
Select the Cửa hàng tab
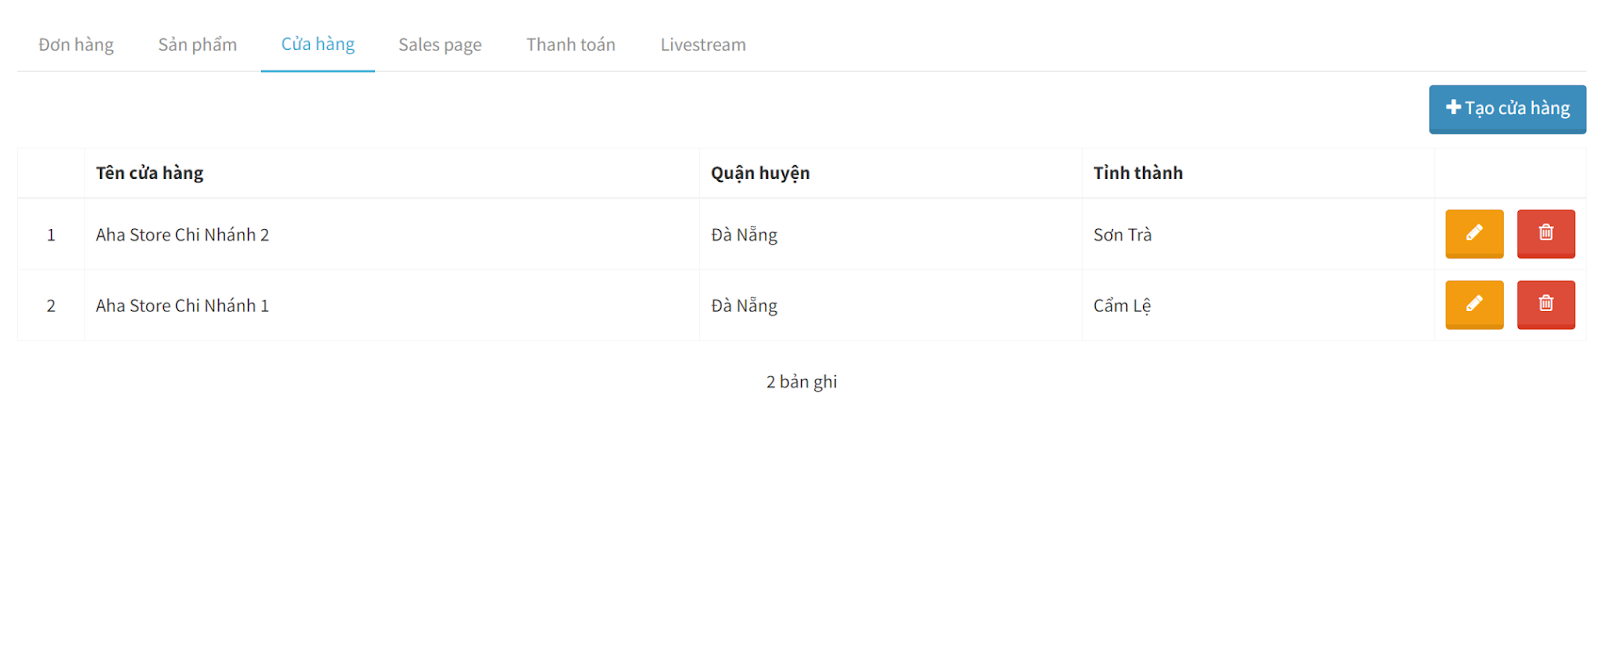tap(318, 45)
